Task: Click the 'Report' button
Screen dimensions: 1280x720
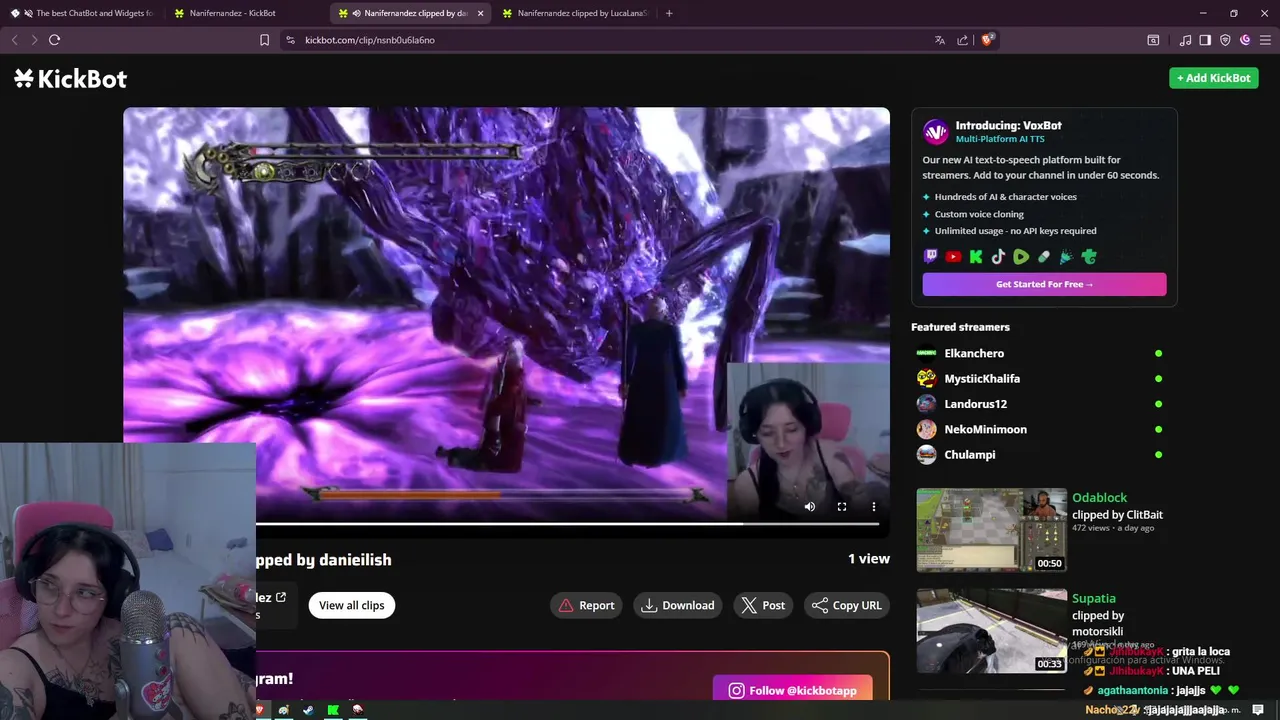Action: (586, 605)
